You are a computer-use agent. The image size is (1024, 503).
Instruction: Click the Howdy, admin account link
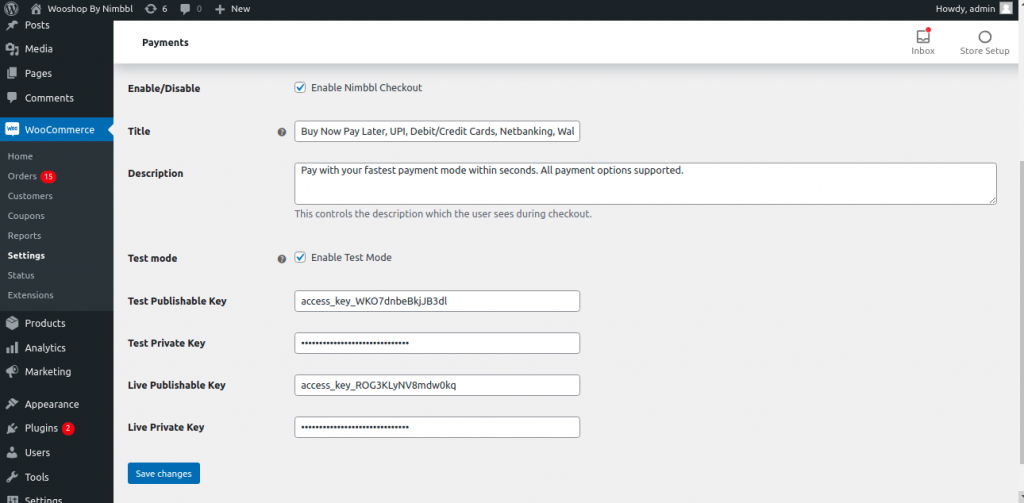tap(965, 9)
